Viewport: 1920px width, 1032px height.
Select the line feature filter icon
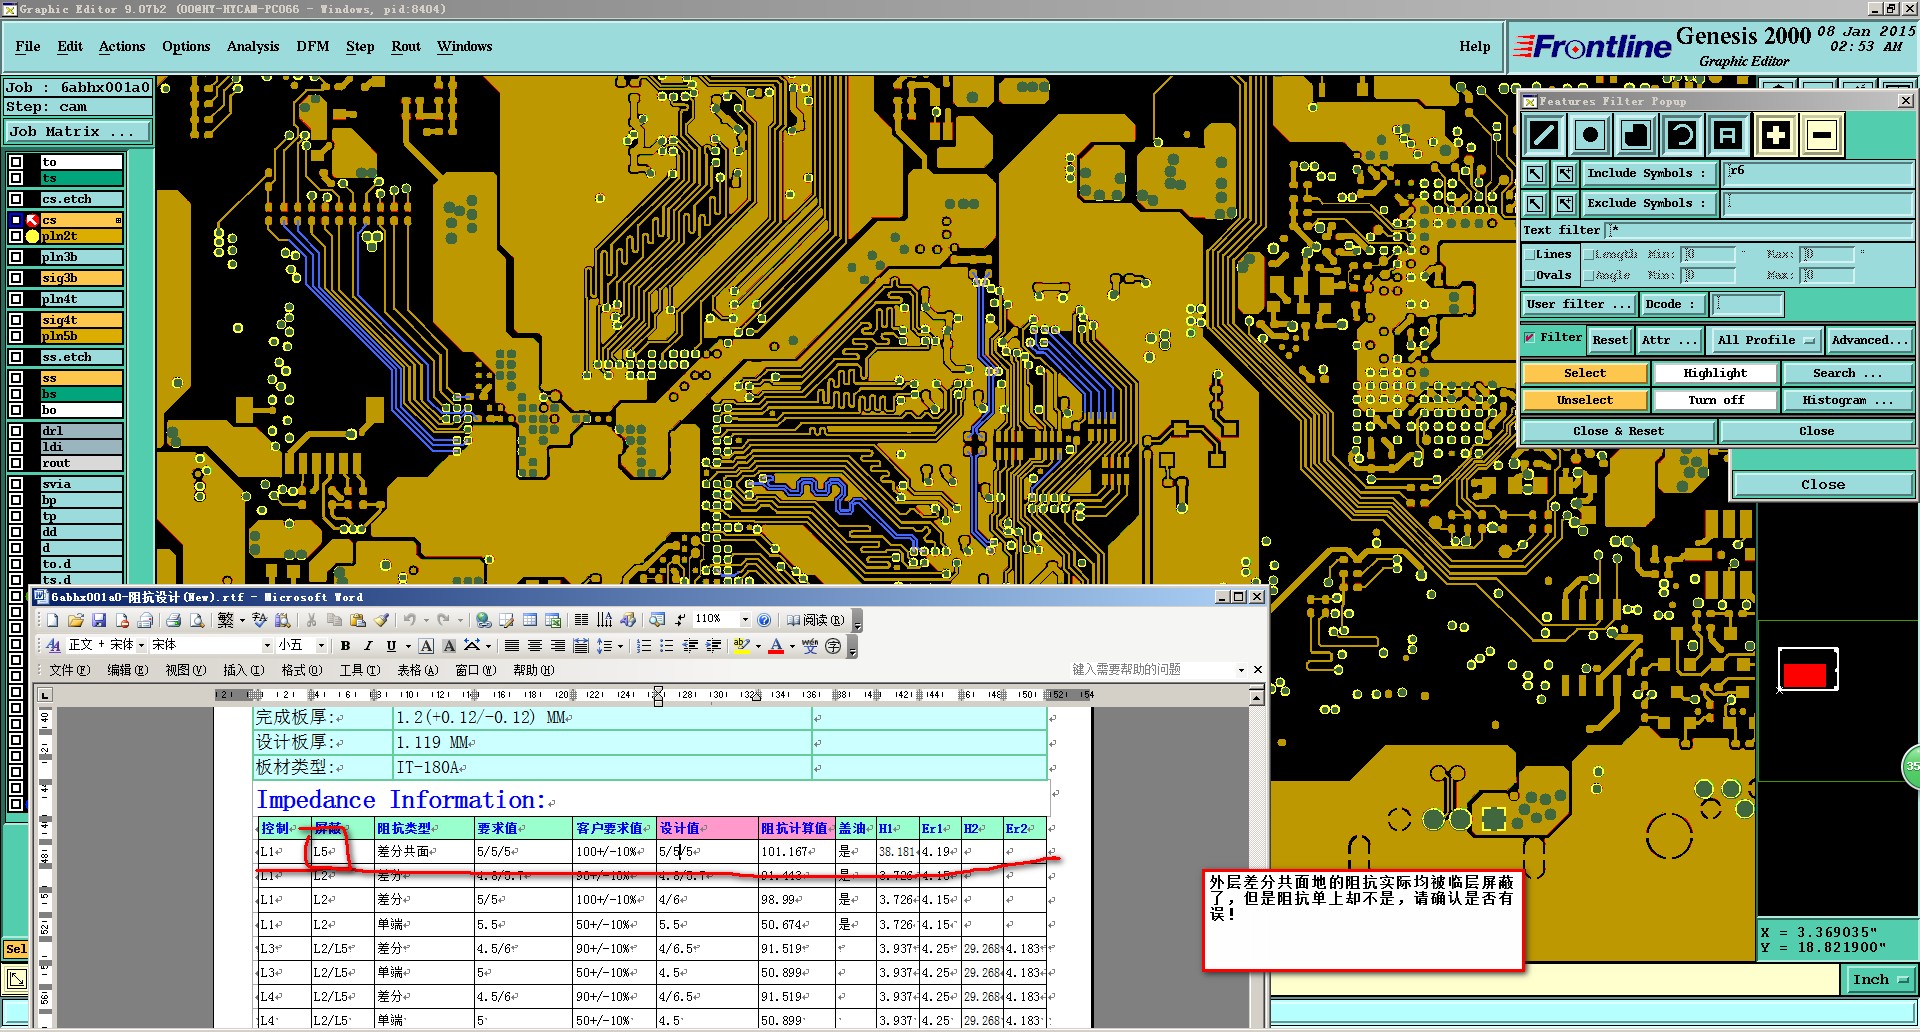pyautogui.click(x=1544, y=135)
